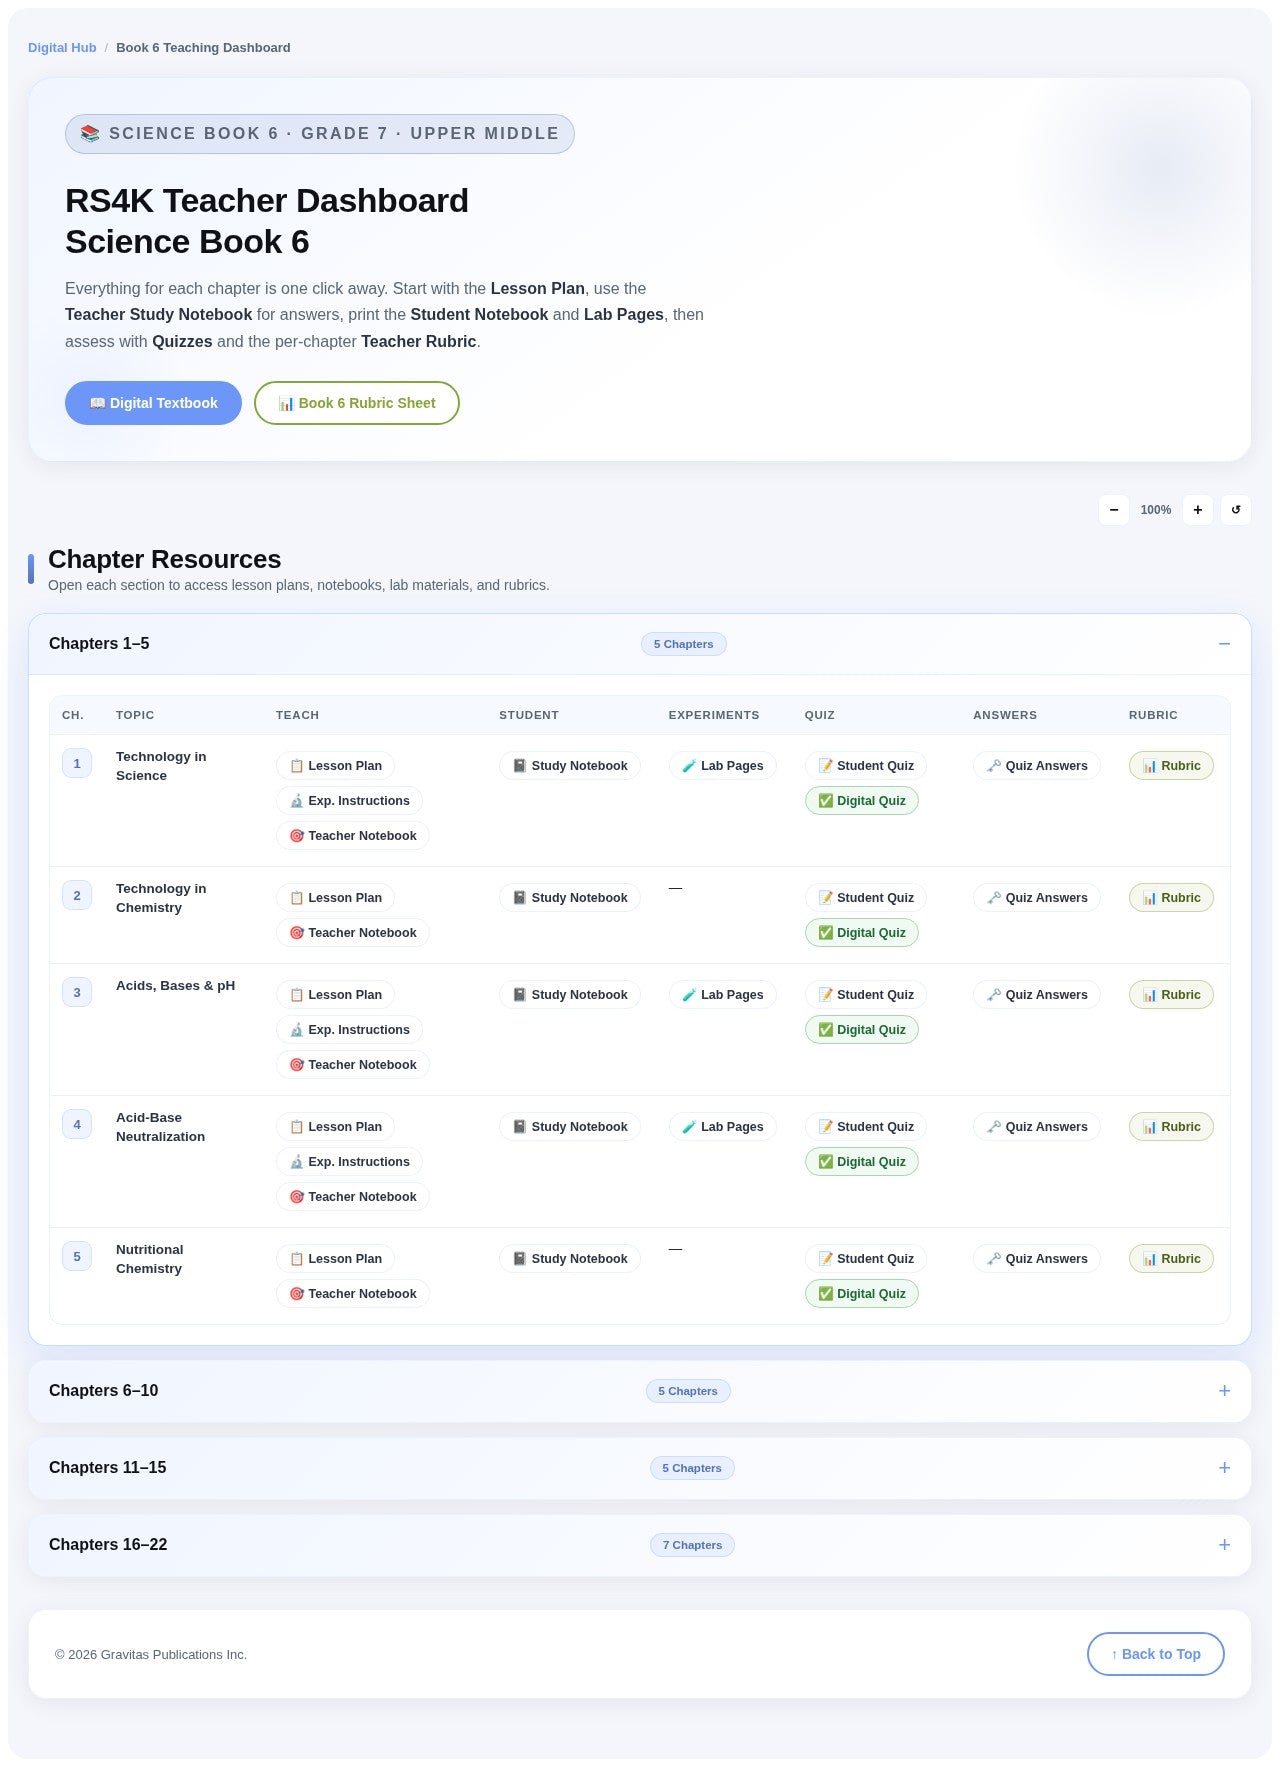This screenshot has width=1280, height=1767.
Task: Click the zoom out minus icon
Action: (x=1114, y=510)
